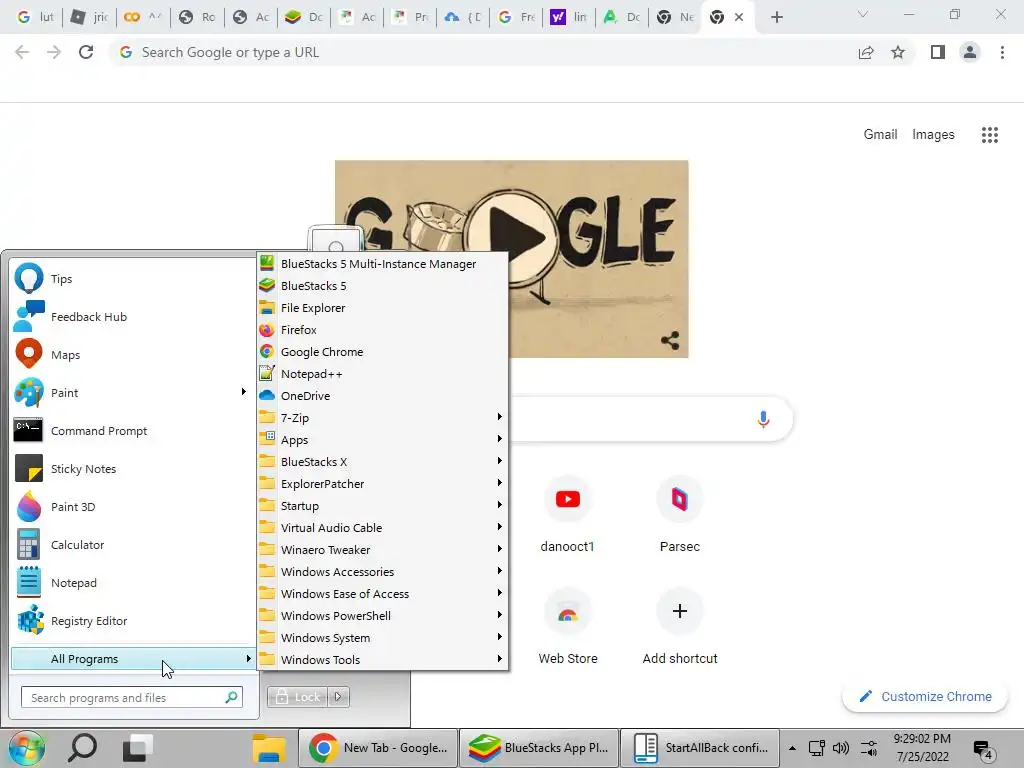The height and width of the screenshot is (768, 1024).
Task: Open Maps application
Action: [131, 355]
